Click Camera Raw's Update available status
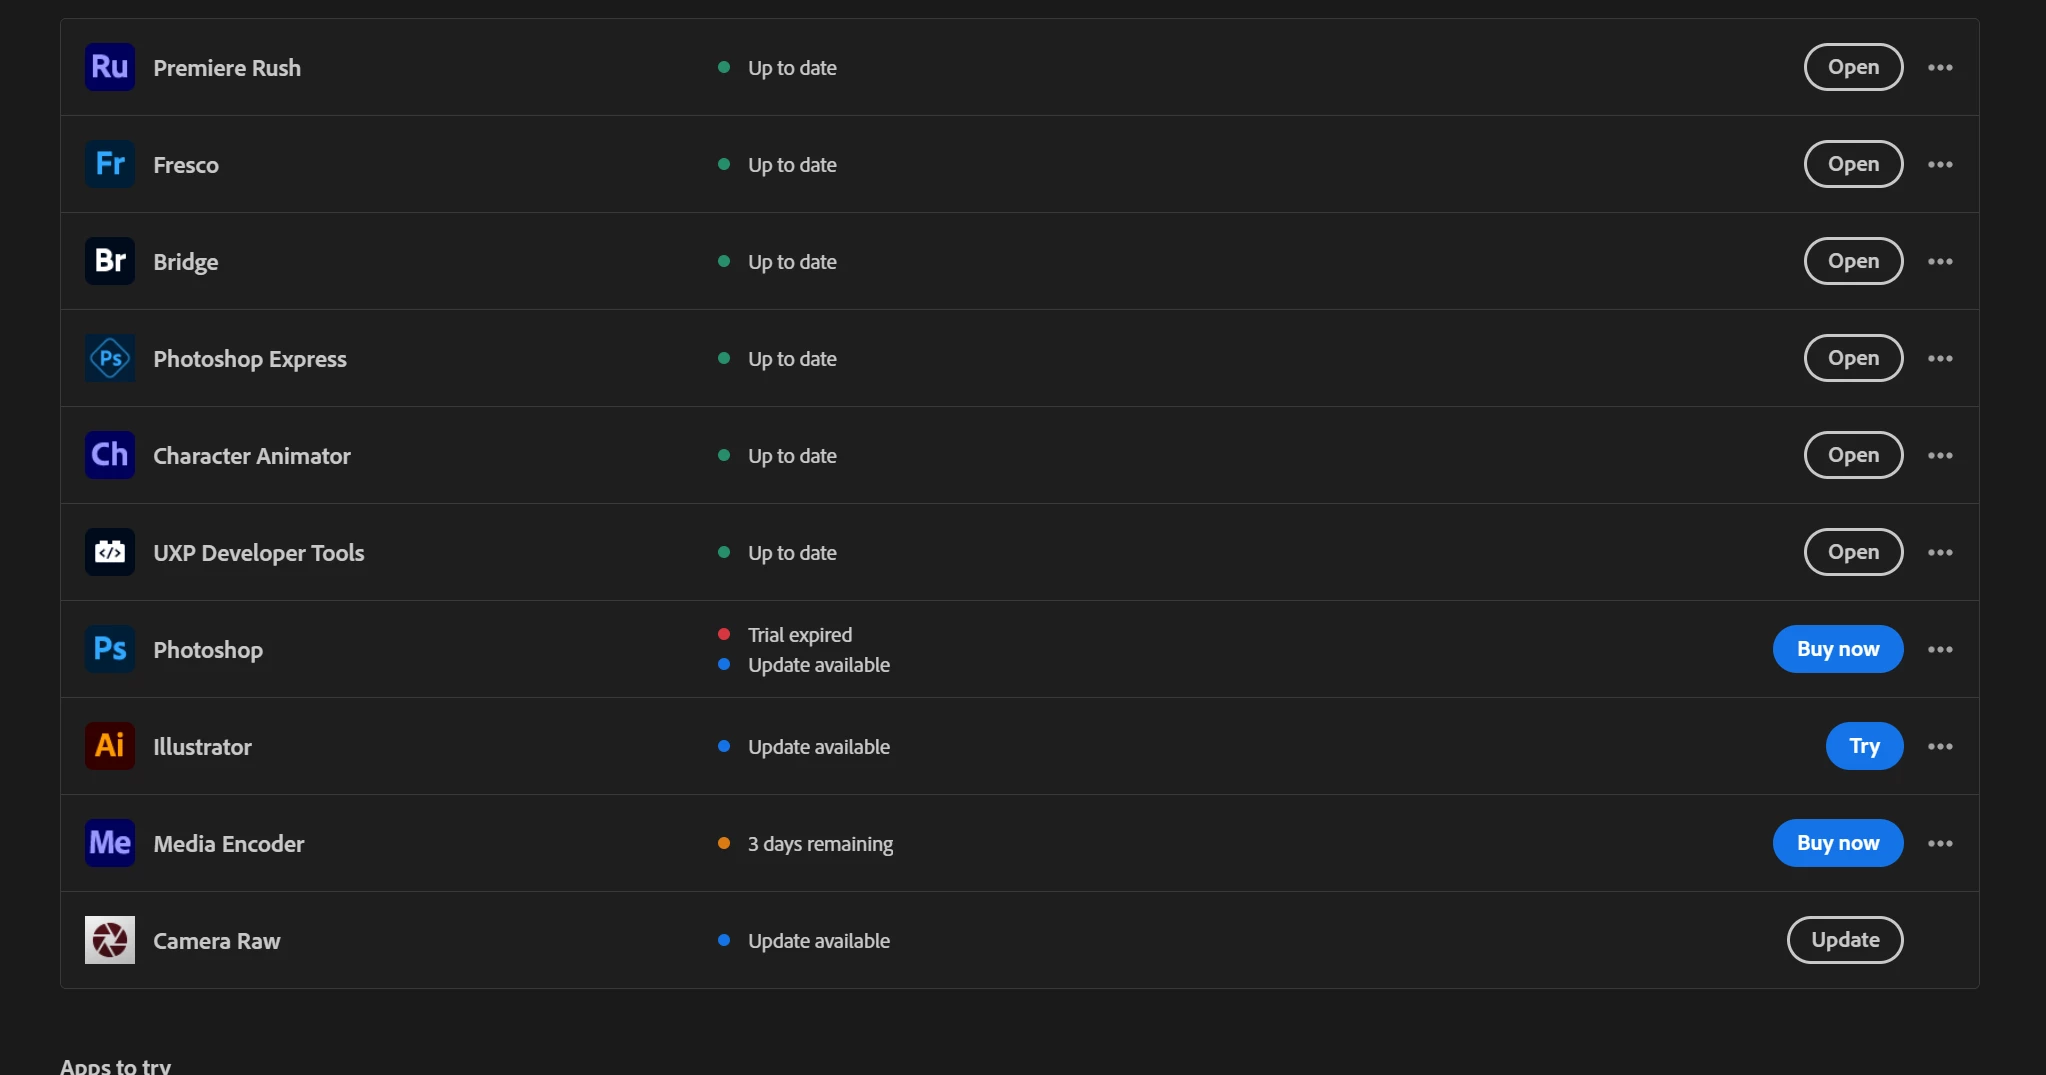The height and width of the screenshot is (1075, 2046). (x=819, y=941)
